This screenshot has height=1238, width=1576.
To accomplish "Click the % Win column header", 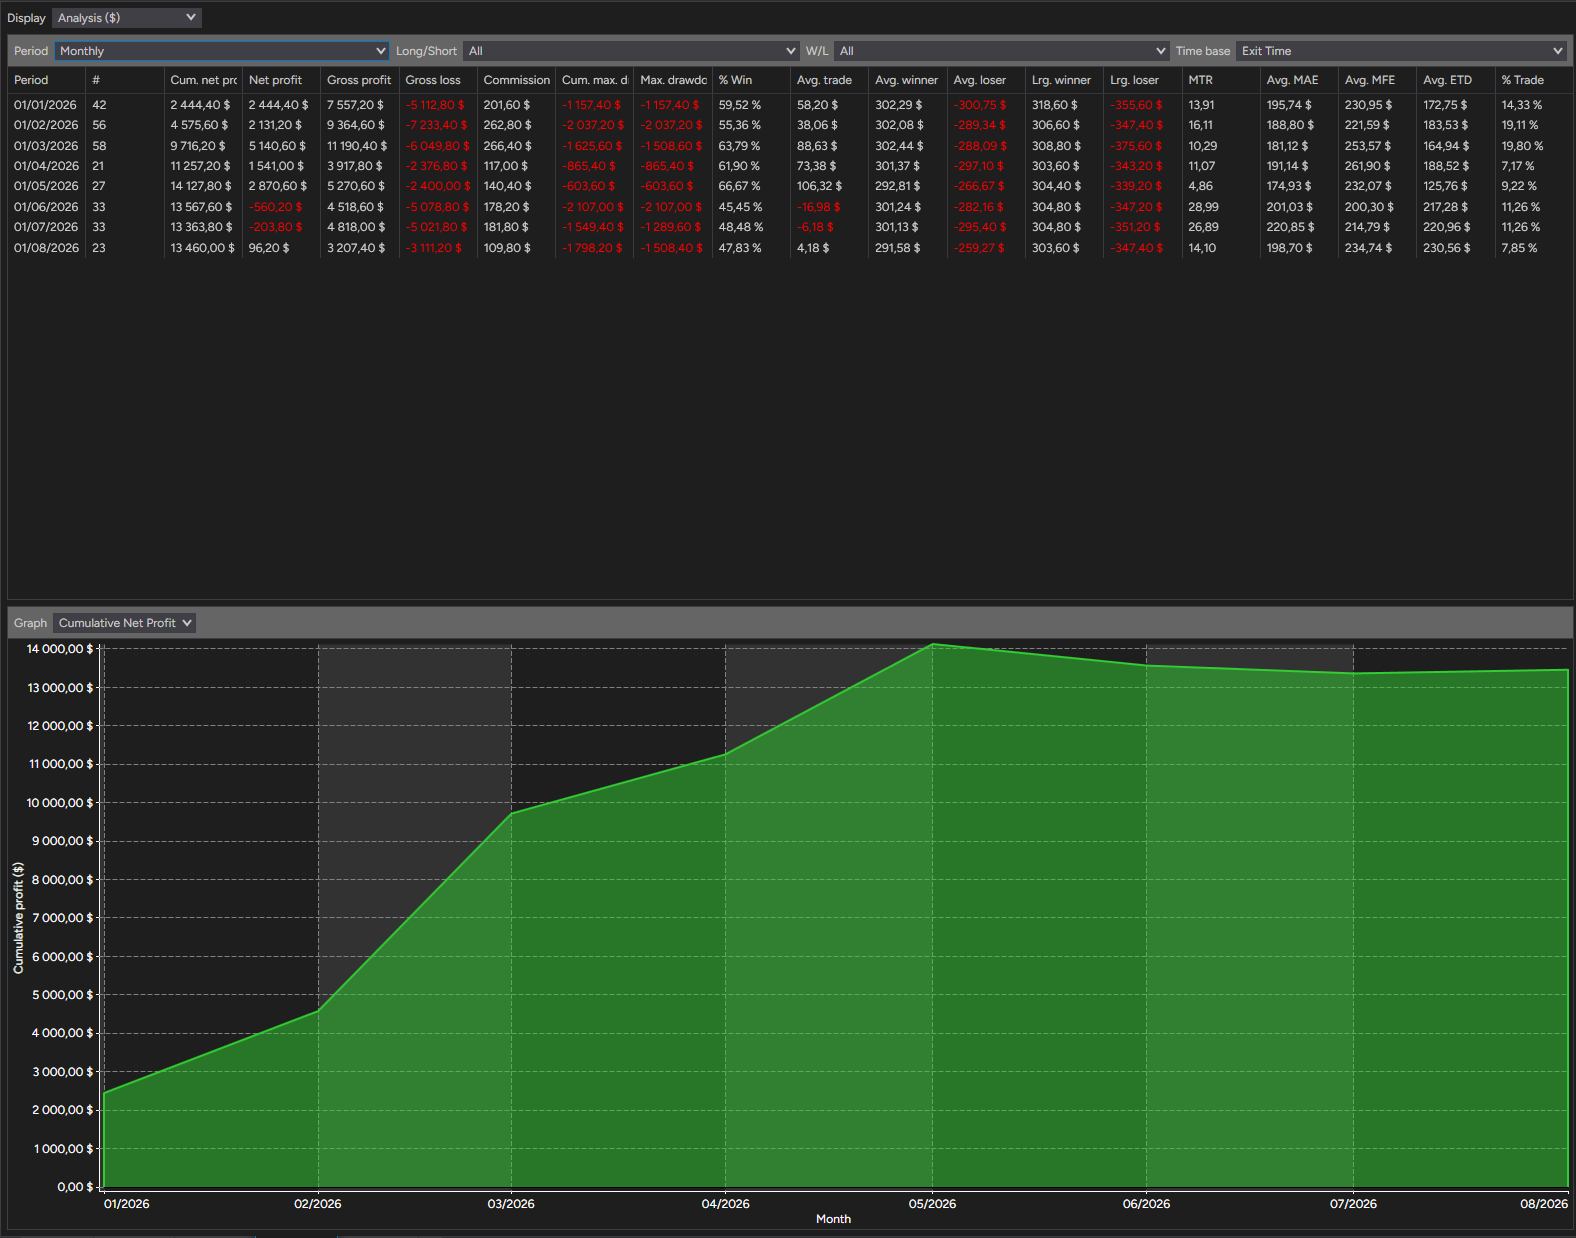I will coord(751,80).
